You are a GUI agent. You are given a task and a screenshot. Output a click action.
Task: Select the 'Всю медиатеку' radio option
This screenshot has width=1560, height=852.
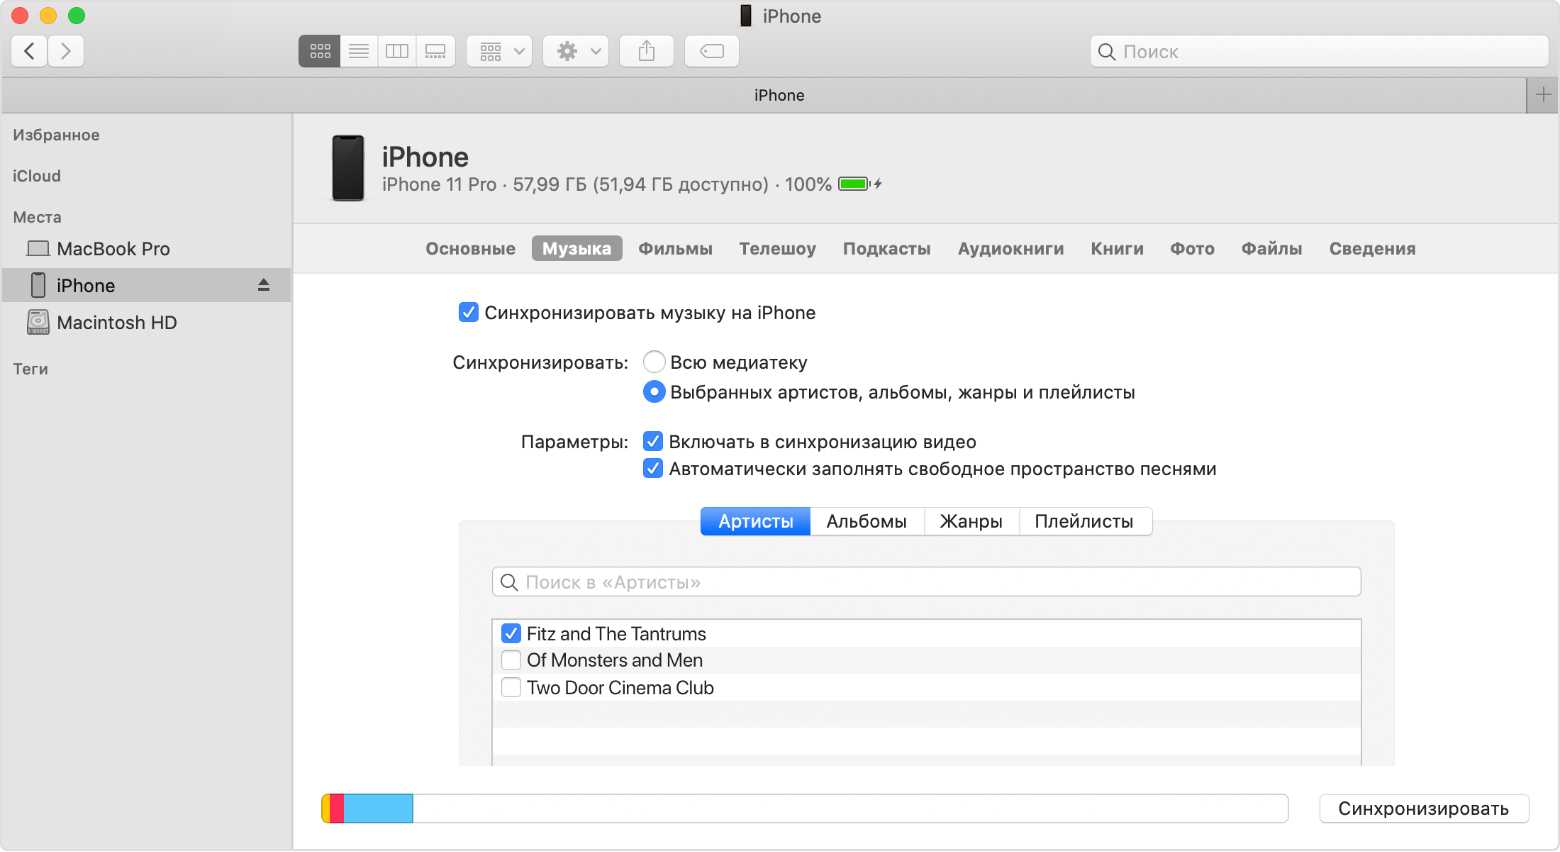tap(654, 362)
